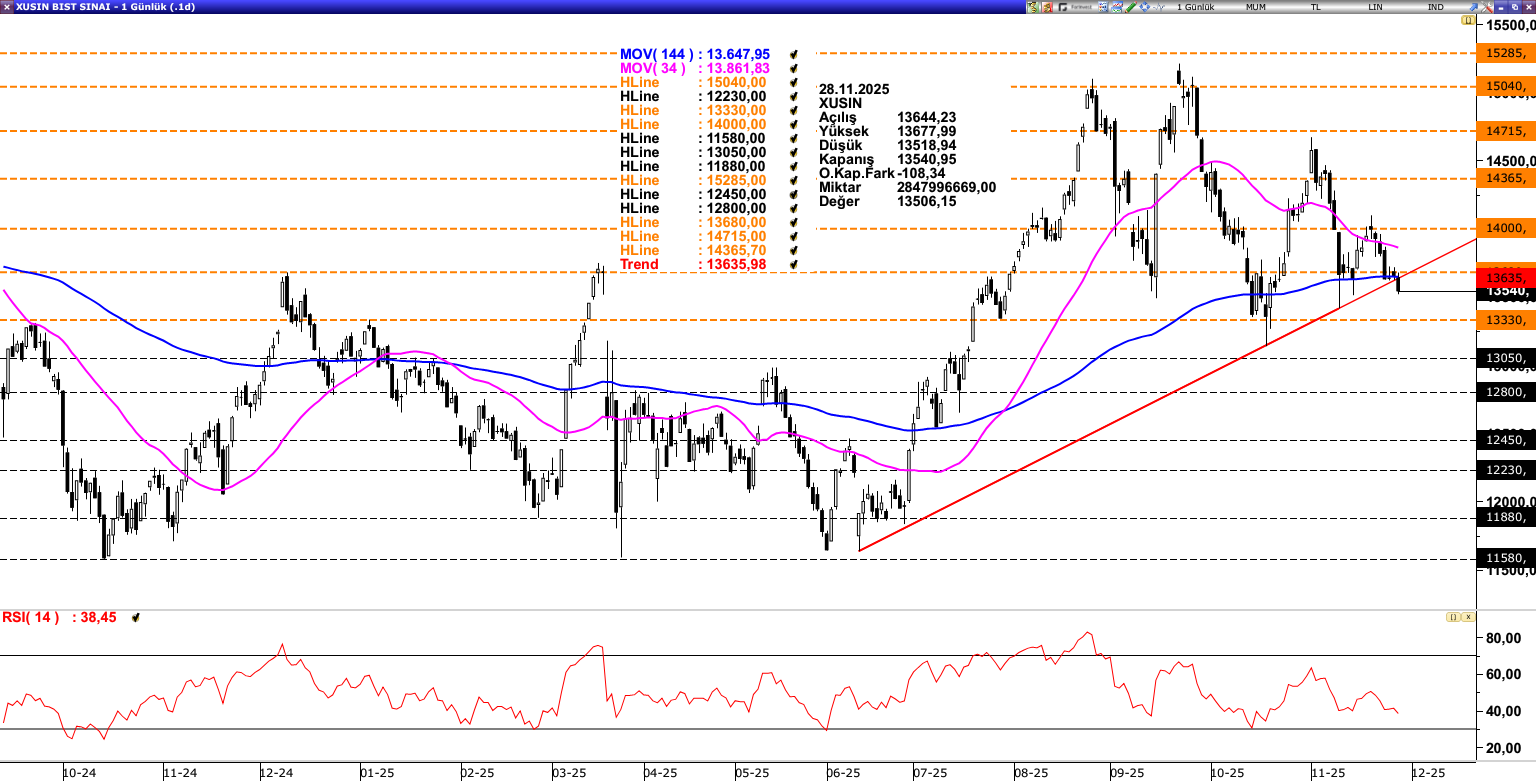Click the first yellow icon in title toolbar
The image size is (1536, 781).
[x=1033, y=7]
